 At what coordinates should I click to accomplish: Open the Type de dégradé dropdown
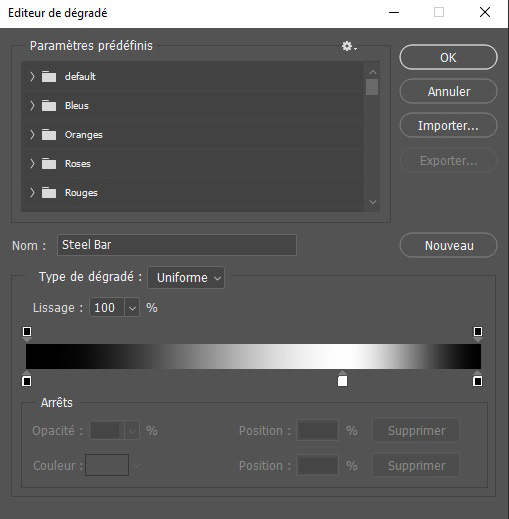click(186, 277)
